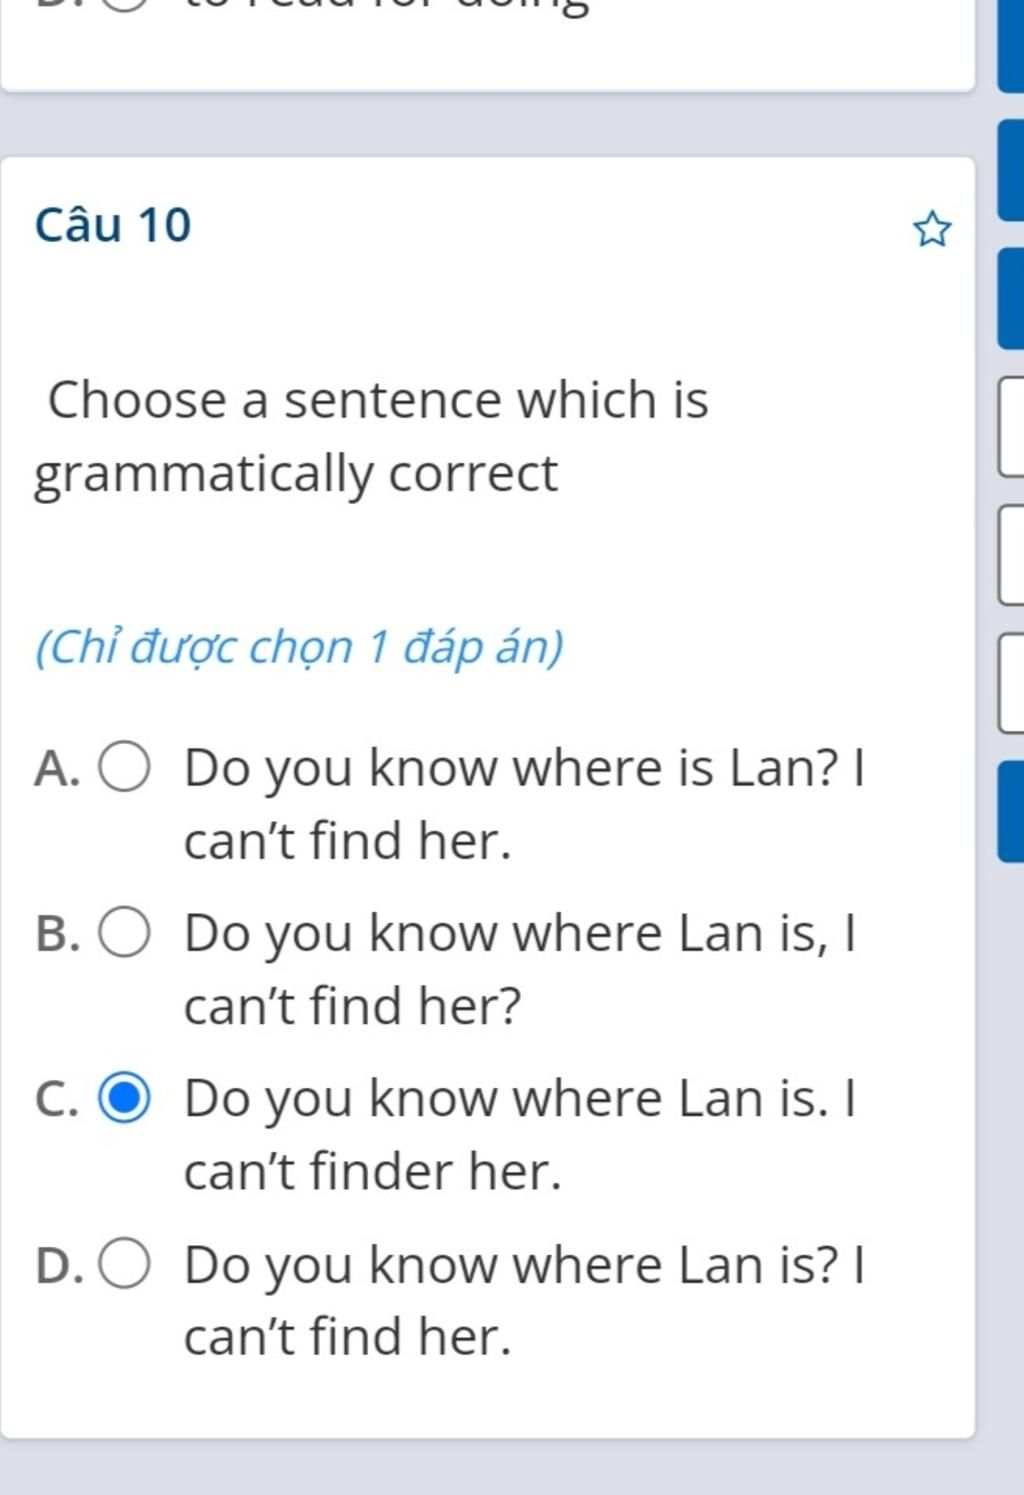Click the "Choose a sentence which is" prompt
This screenshot has width=1024, height=1495.
[378, 400]
